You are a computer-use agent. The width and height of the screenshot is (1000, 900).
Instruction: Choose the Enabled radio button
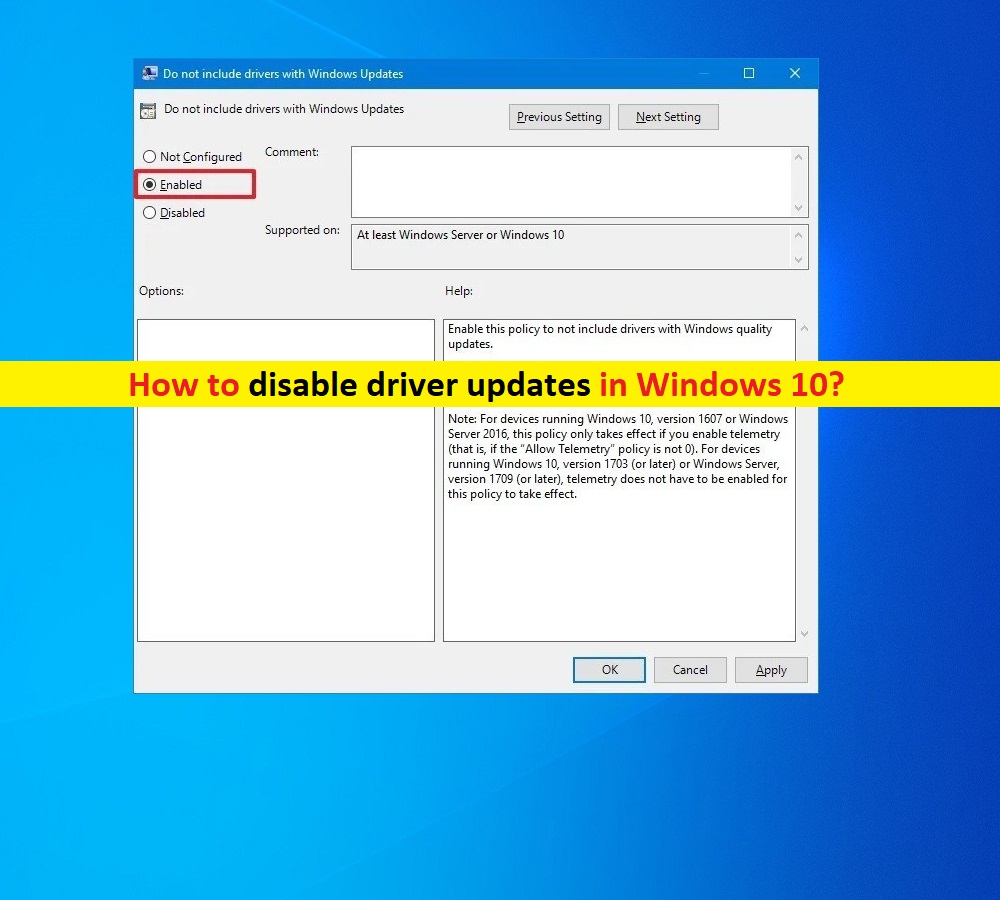[150, 185]
